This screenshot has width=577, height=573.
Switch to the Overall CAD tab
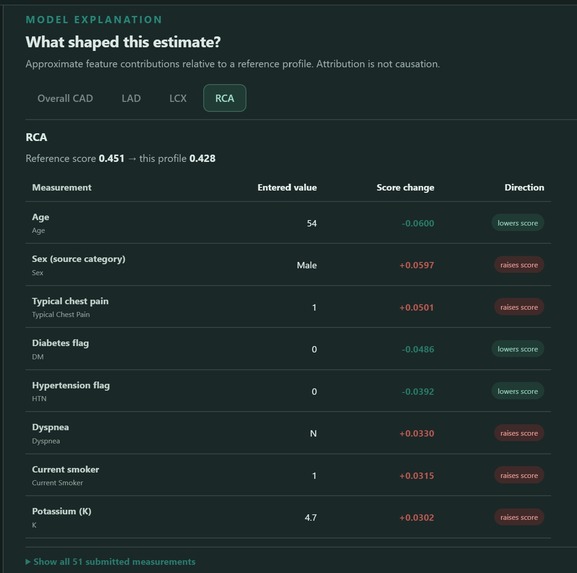pos(65,98)
